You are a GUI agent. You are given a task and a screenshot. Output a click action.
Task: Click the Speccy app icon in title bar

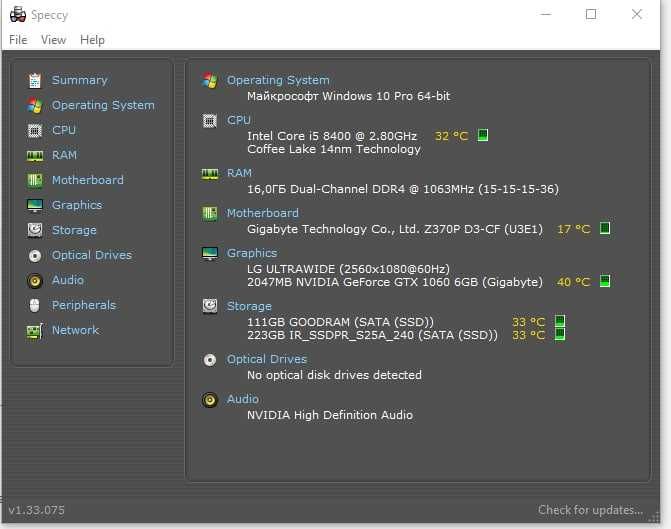coord(18,15)
